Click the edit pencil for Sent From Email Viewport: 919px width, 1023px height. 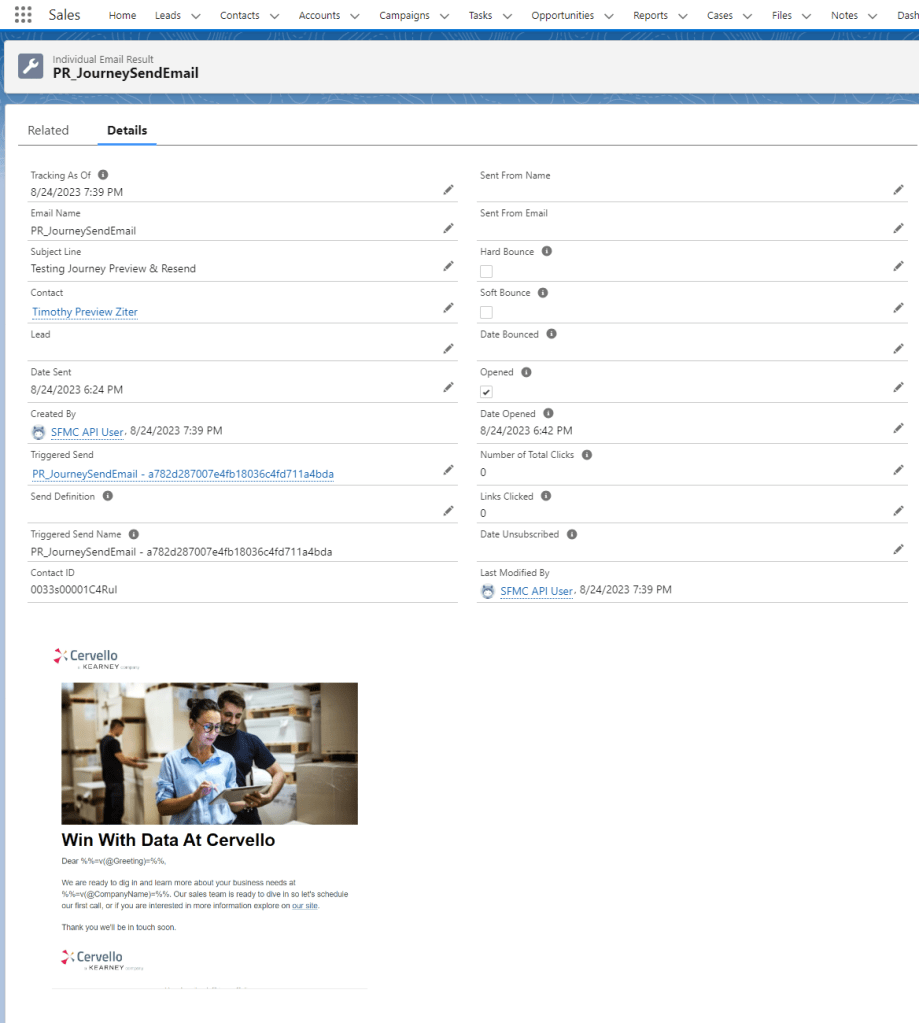(x=898, y=228)
